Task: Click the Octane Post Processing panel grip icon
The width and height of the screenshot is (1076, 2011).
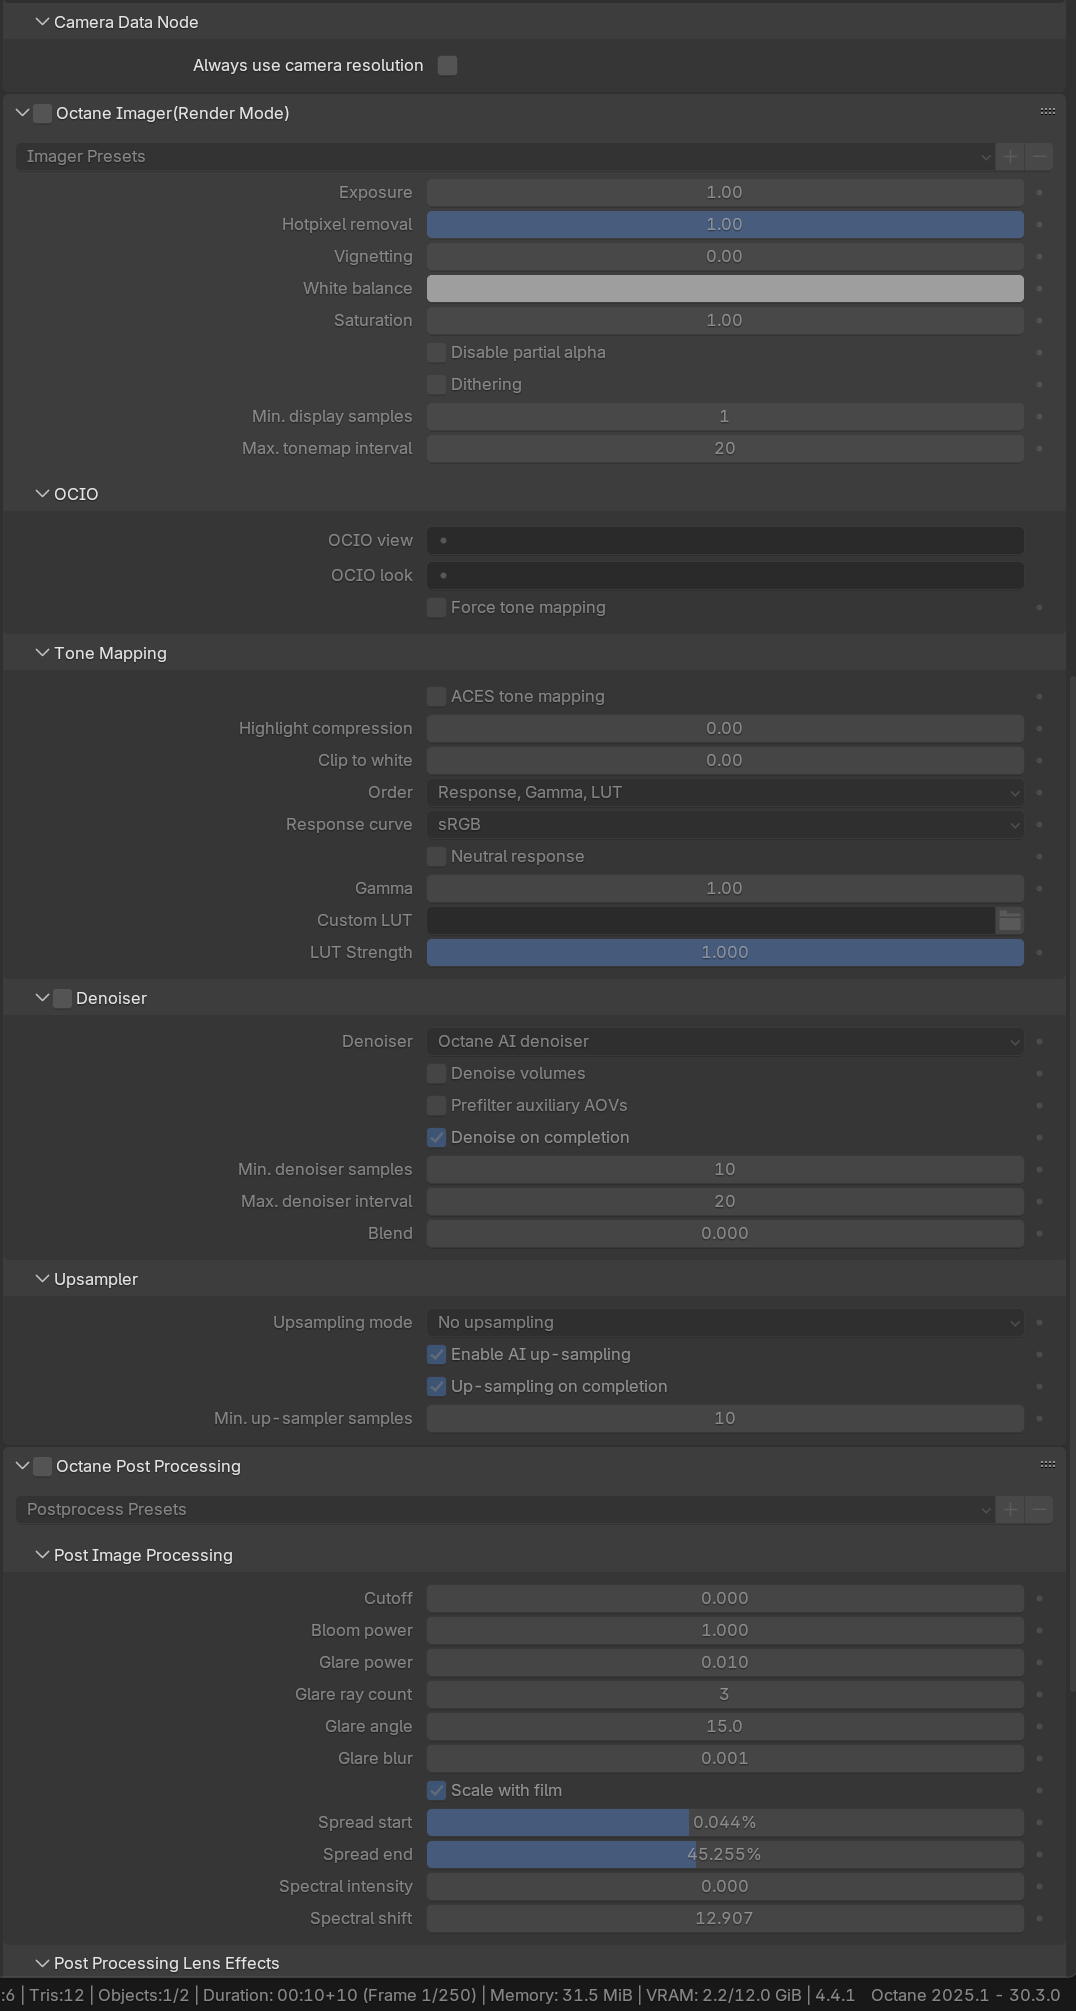Action: click(1048, 1464)
